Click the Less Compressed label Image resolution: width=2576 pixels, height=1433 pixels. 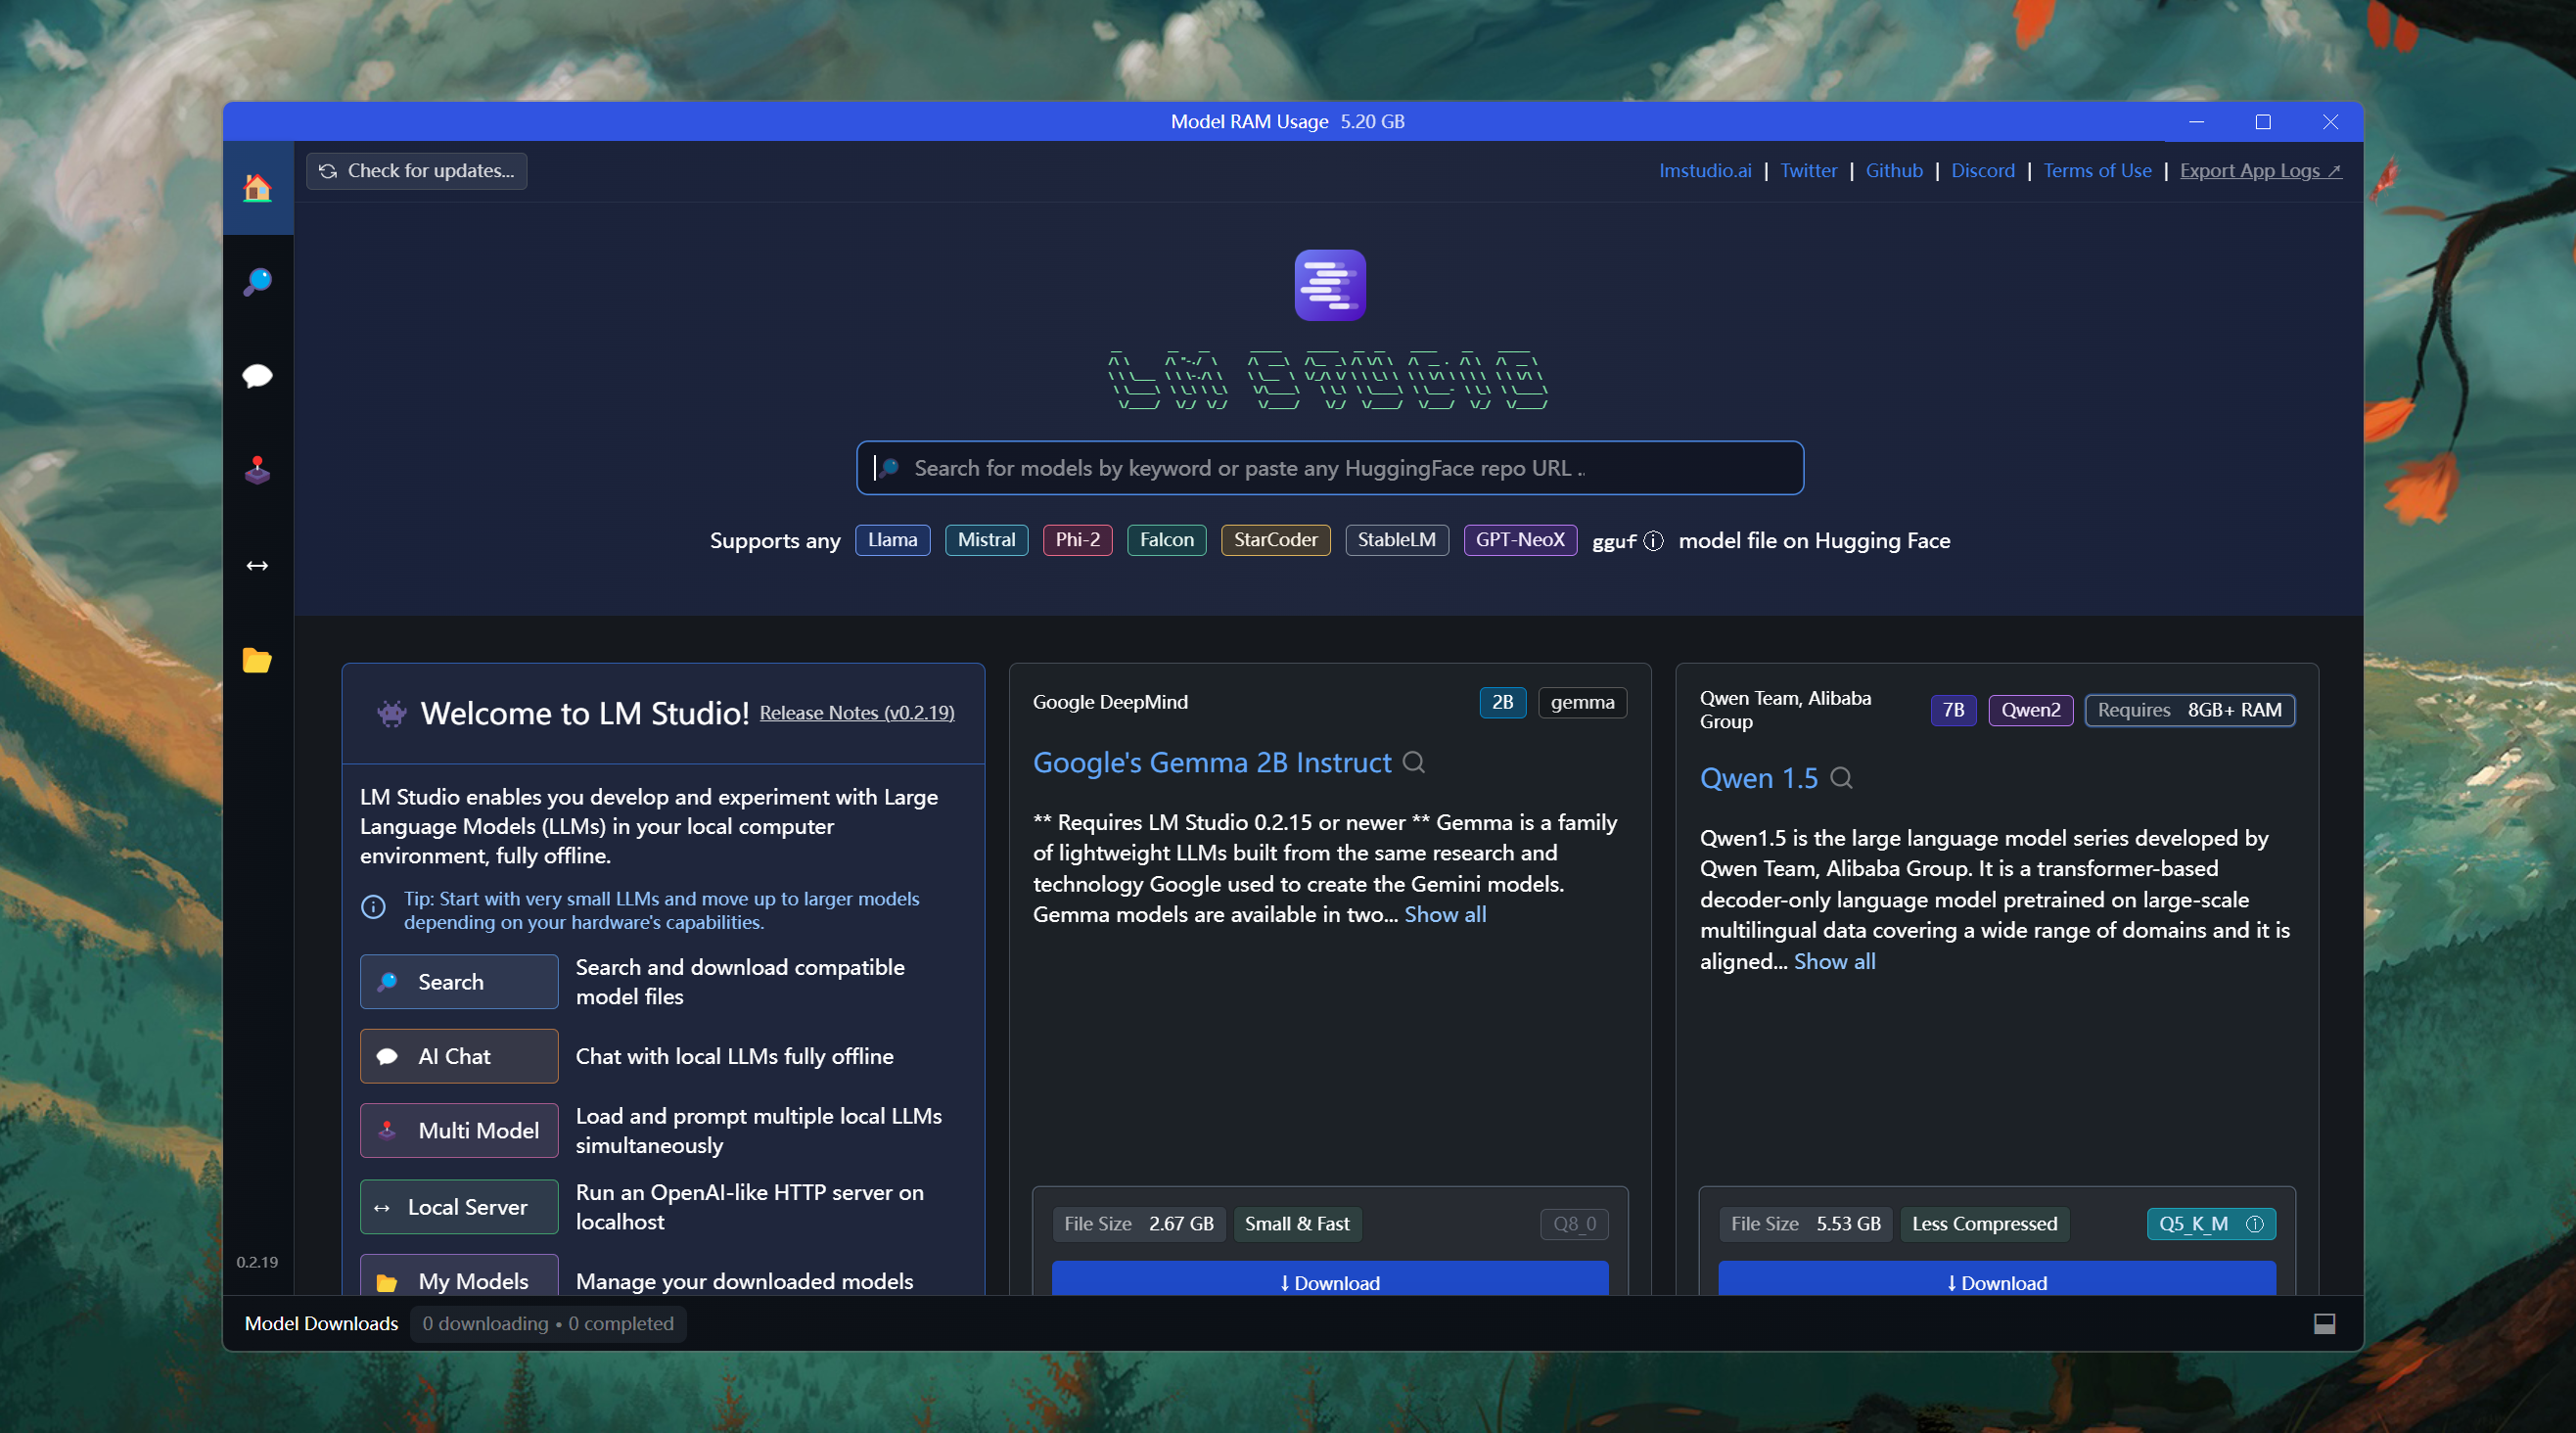click(x=1984, y=1224)
